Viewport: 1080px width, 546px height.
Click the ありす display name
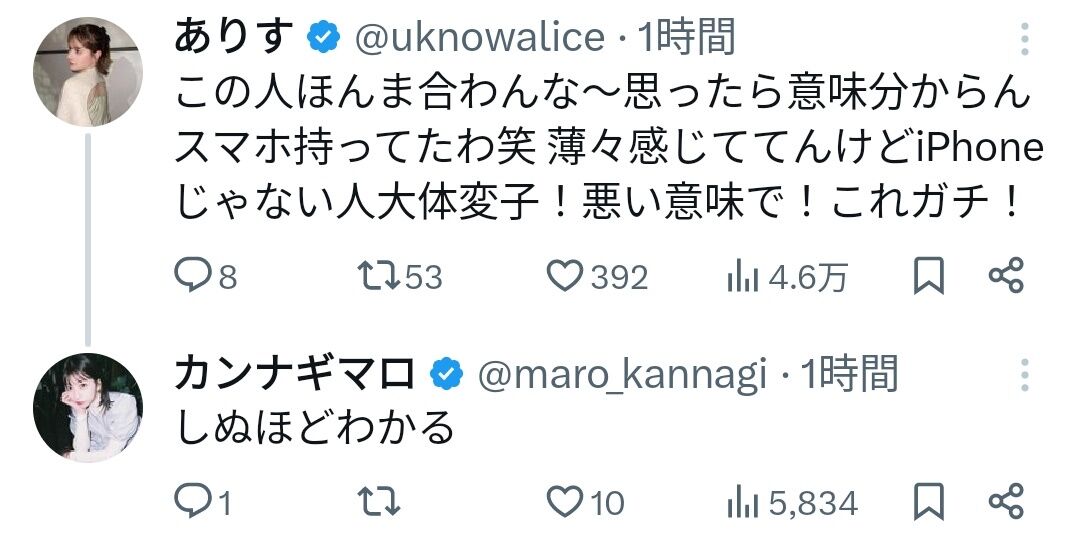tap(234, 38)
